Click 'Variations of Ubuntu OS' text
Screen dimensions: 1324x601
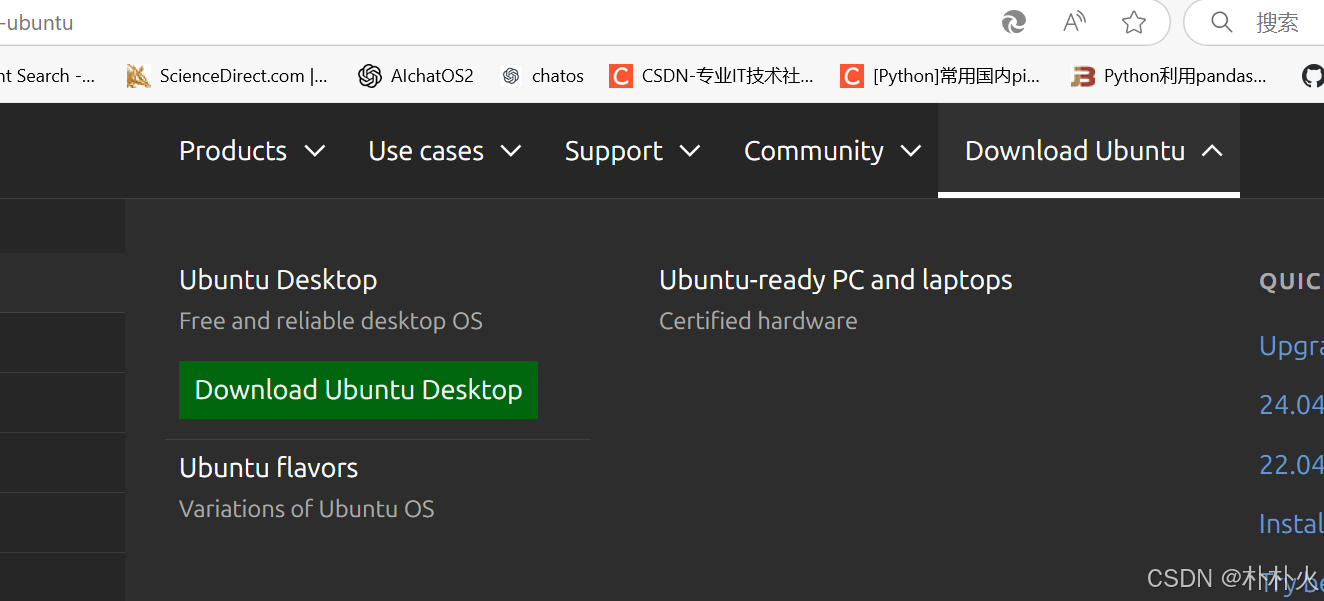pos(307,509)
